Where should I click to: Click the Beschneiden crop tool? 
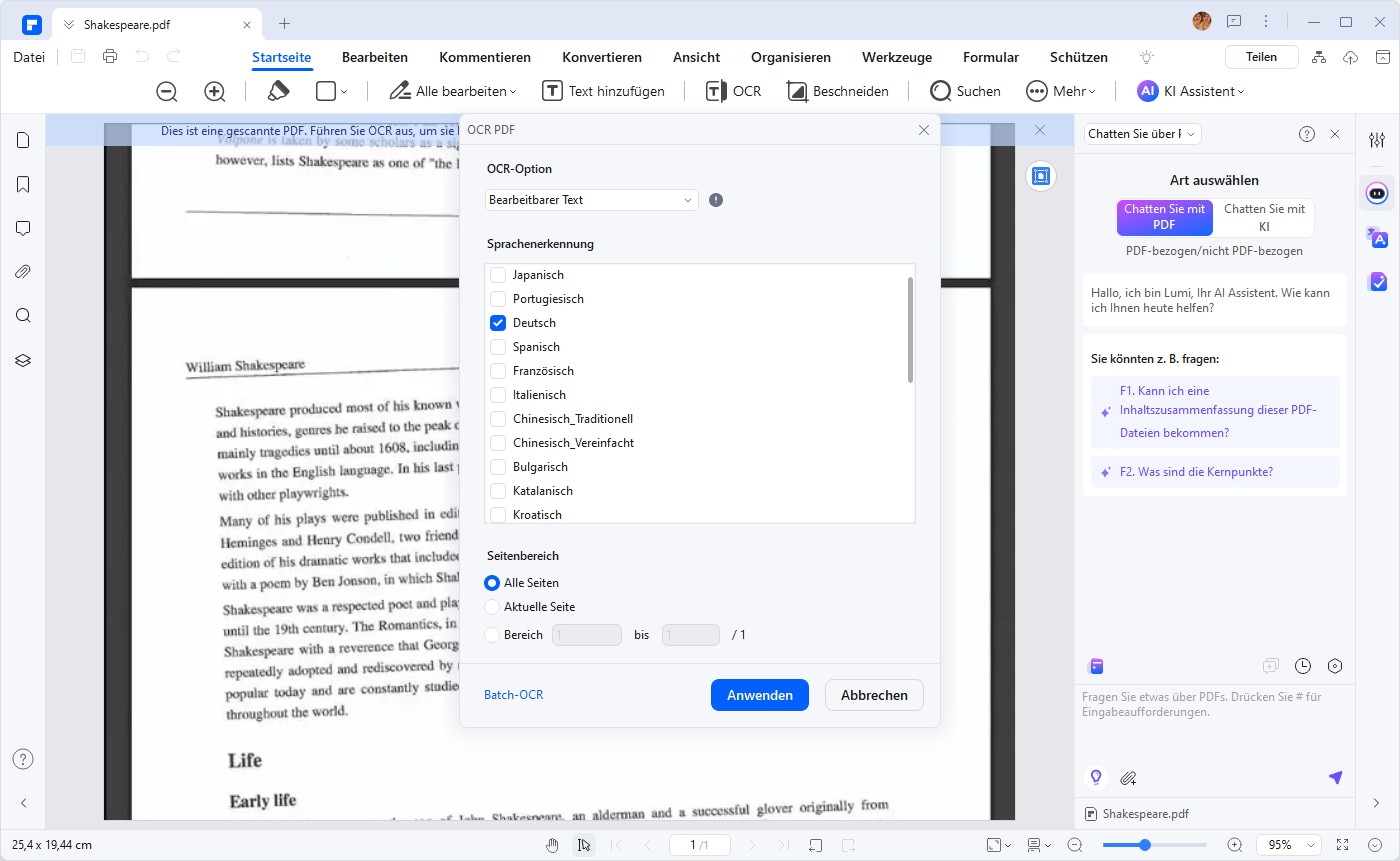pyautogui.click(x=838, y=91)
